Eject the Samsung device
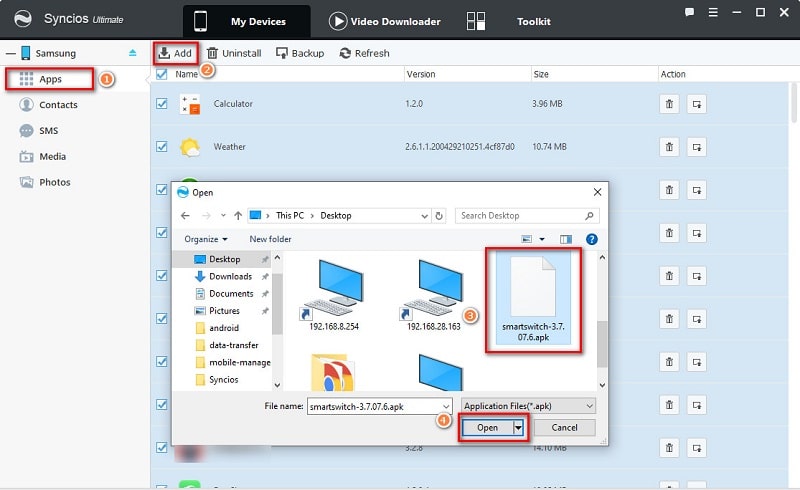 click(x=133, y=53)
